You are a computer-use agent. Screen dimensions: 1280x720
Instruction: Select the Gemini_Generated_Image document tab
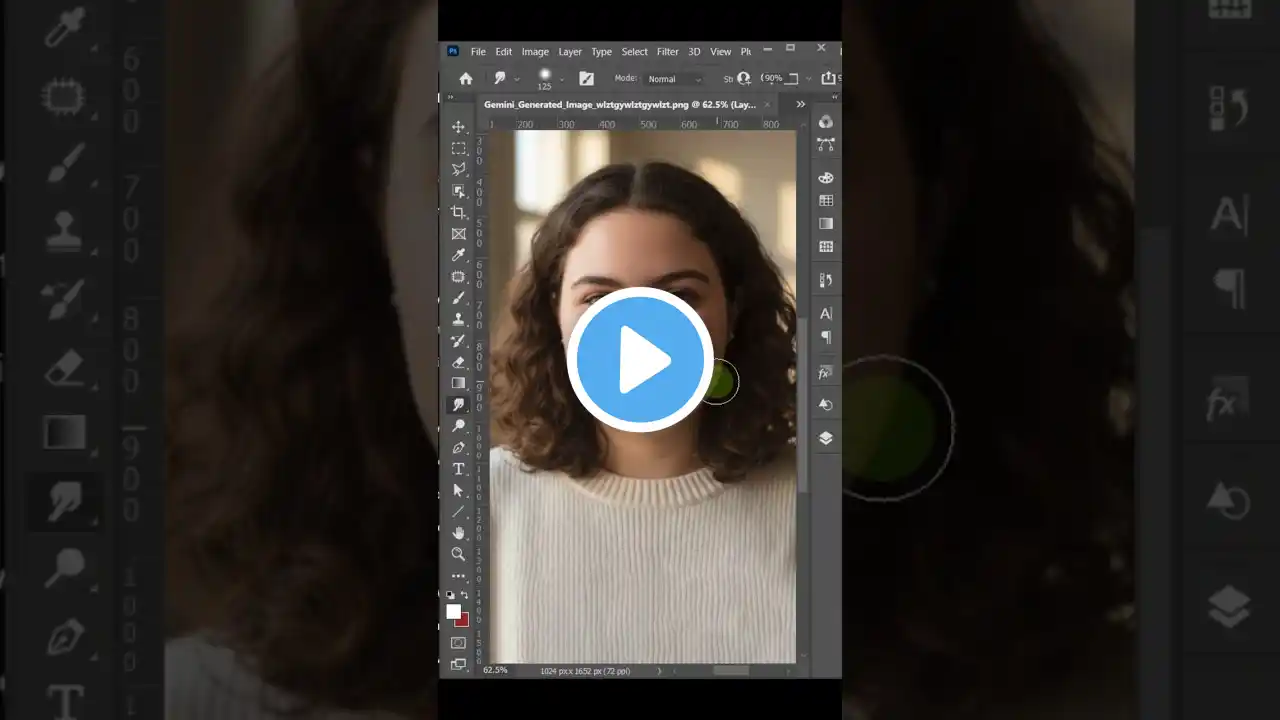(620, 104)
